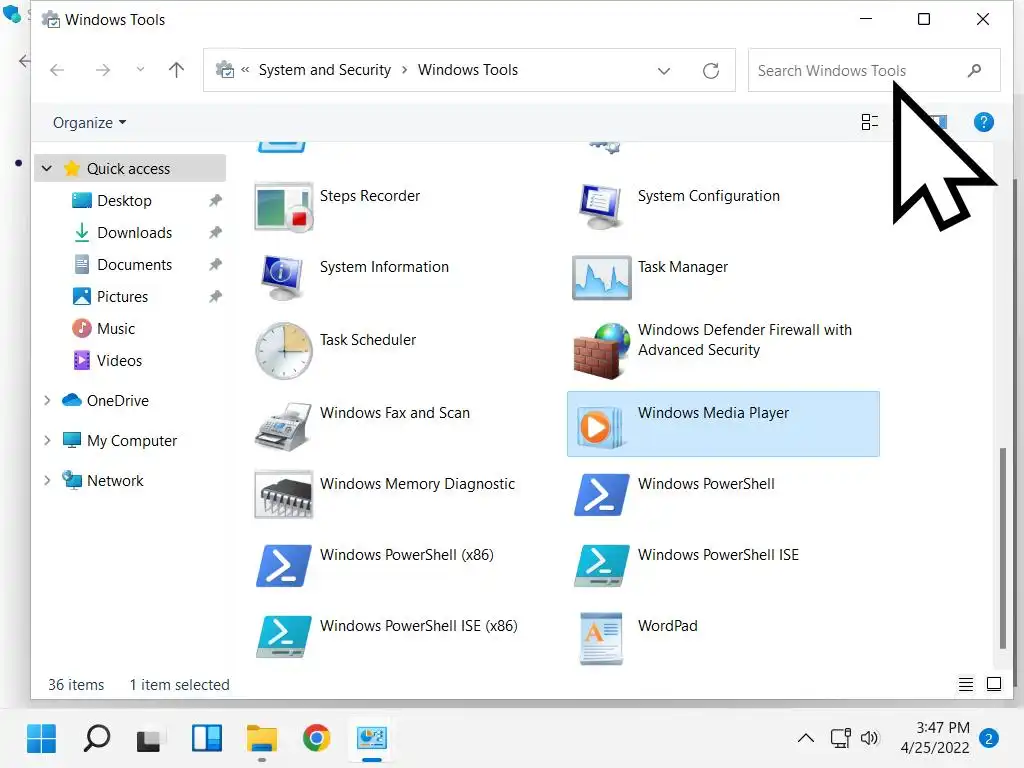
Task: Select Documents in the navigation pane
Action: 135,264
